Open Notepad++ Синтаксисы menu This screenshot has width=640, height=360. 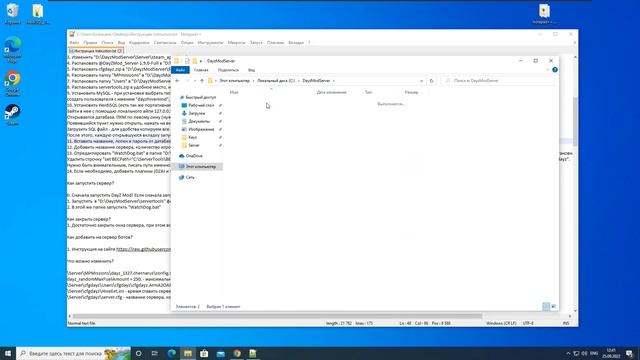coord(165,42)
